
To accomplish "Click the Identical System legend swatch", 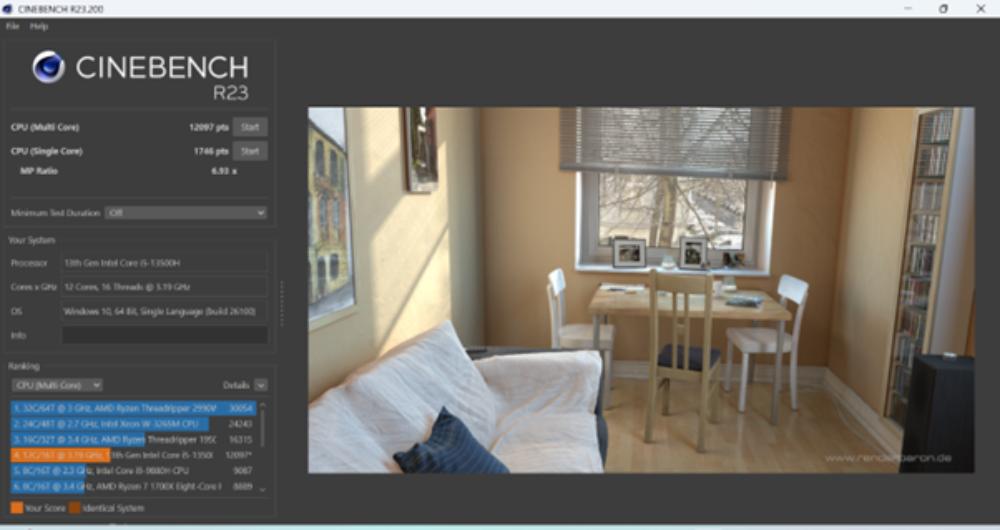I will [x=74, y=508].
